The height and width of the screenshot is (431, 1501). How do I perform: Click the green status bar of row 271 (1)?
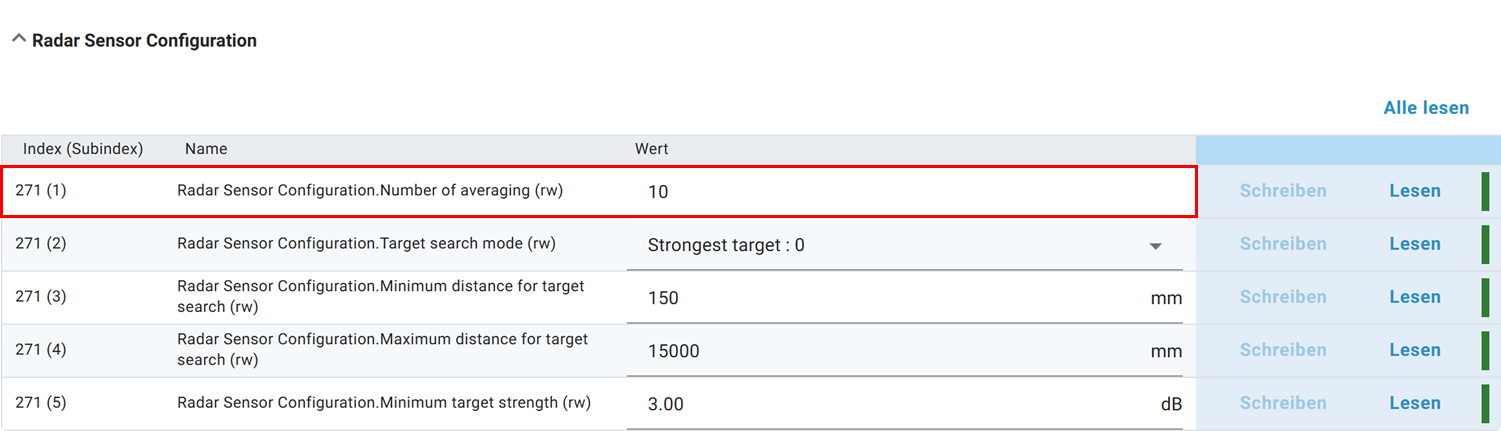1485,191
